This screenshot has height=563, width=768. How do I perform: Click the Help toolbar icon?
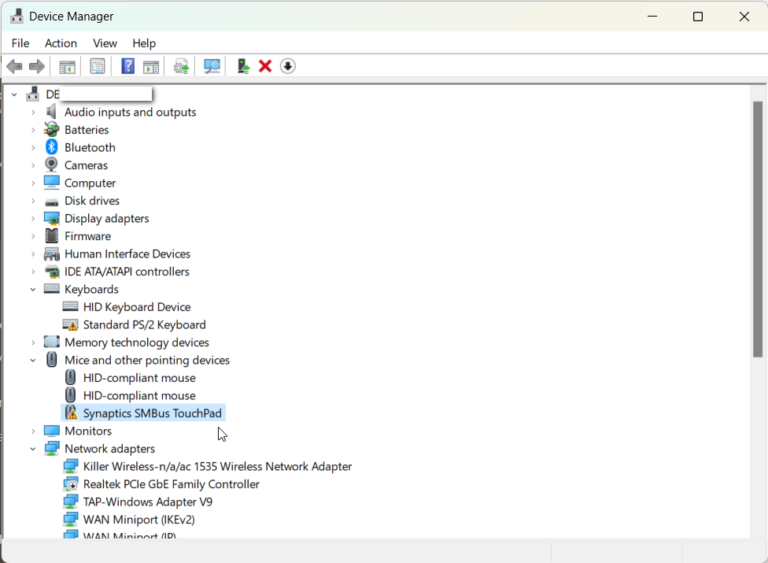tap(128, 66)
